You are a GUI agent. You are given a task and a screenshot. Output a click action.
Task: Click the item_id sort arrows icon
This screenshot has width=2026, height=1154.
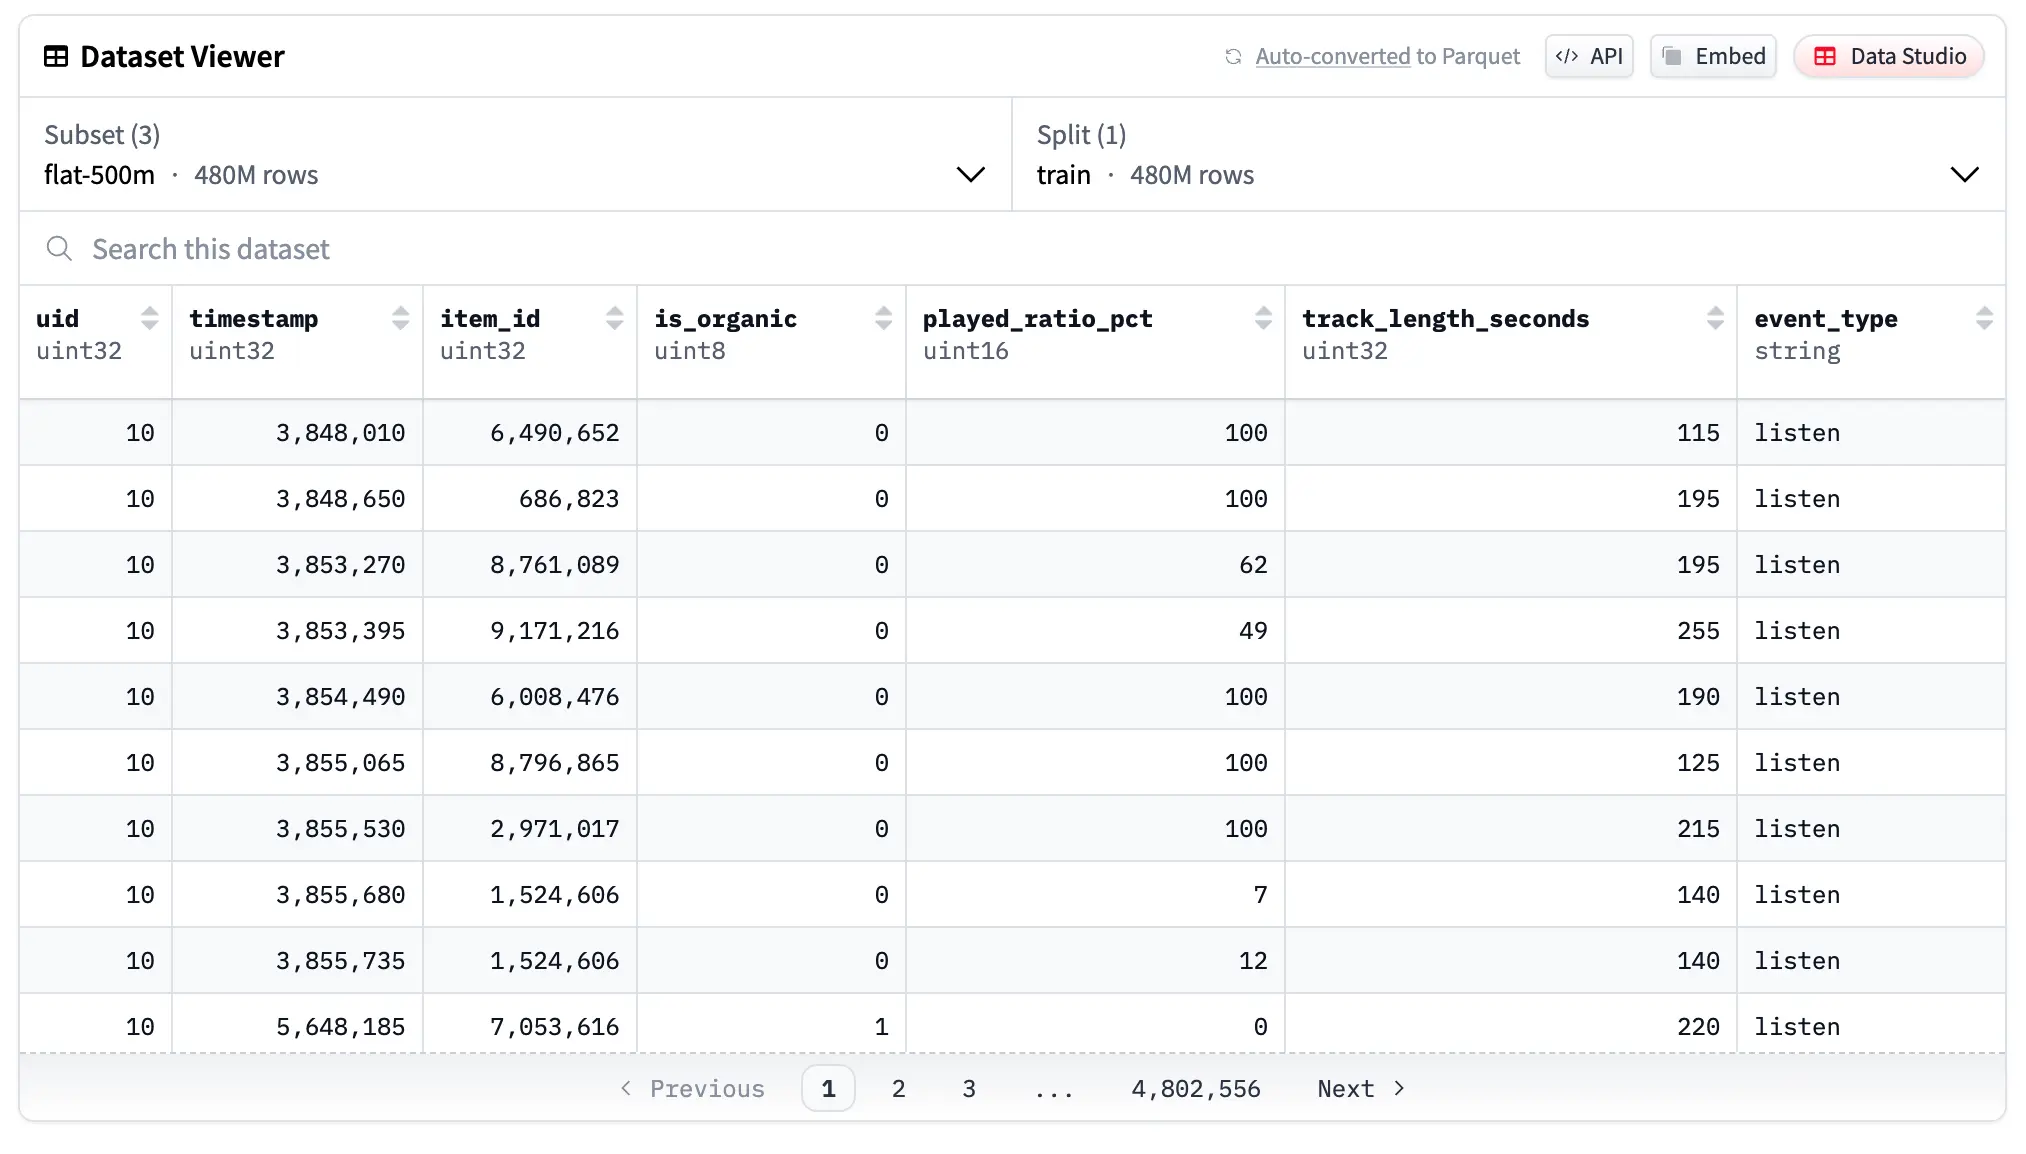coord(614,318)
